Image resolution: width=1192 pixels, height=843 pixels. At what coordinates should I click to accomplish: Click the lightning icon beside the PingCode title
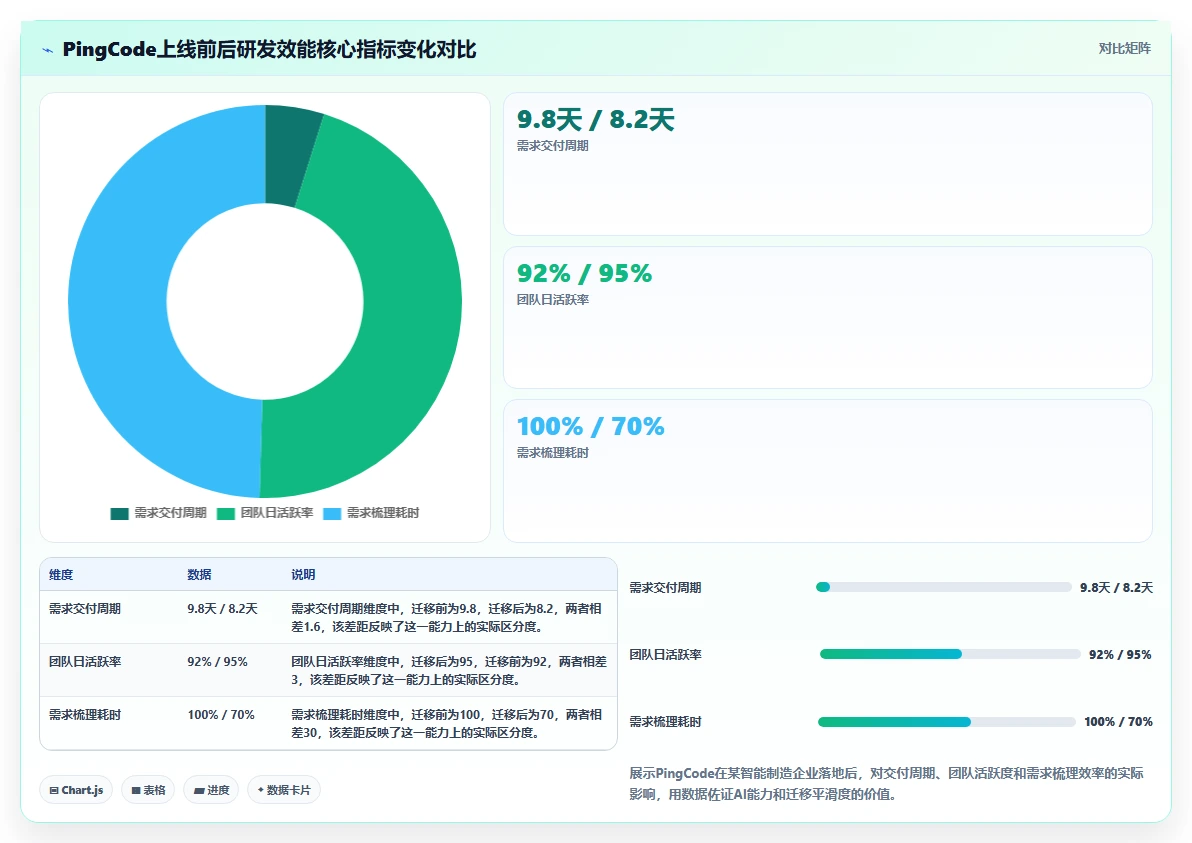[x=47, y=50]
